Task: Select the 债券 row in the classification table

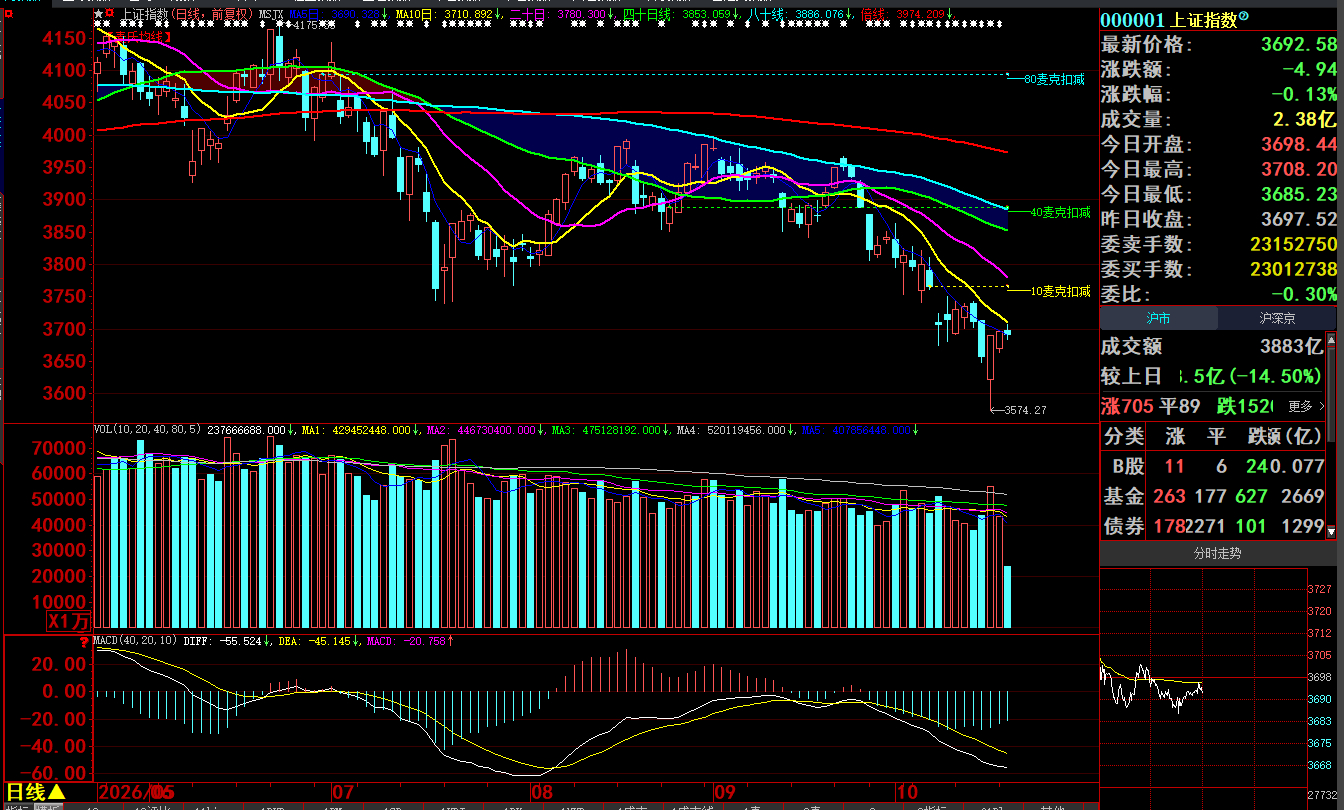Action: (x=1212, y=526)
